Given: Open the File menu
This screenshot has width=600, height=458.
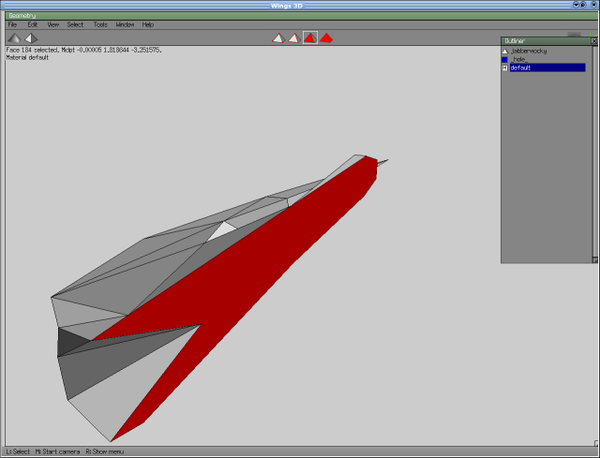Looking at the screenshot, I should click(13, 24).
